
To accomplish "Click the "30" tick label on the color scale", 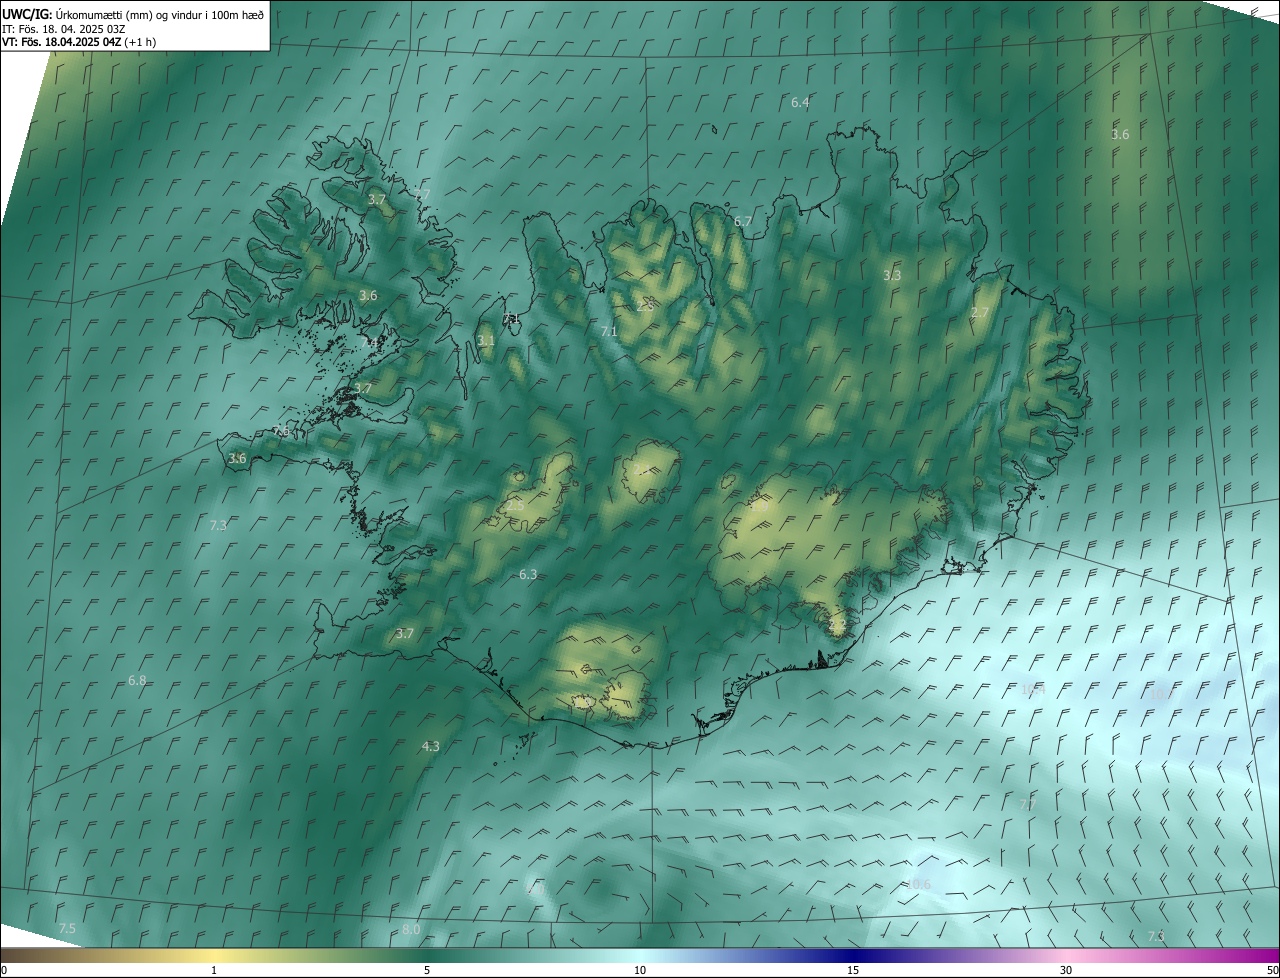I will pos(1066,970).
